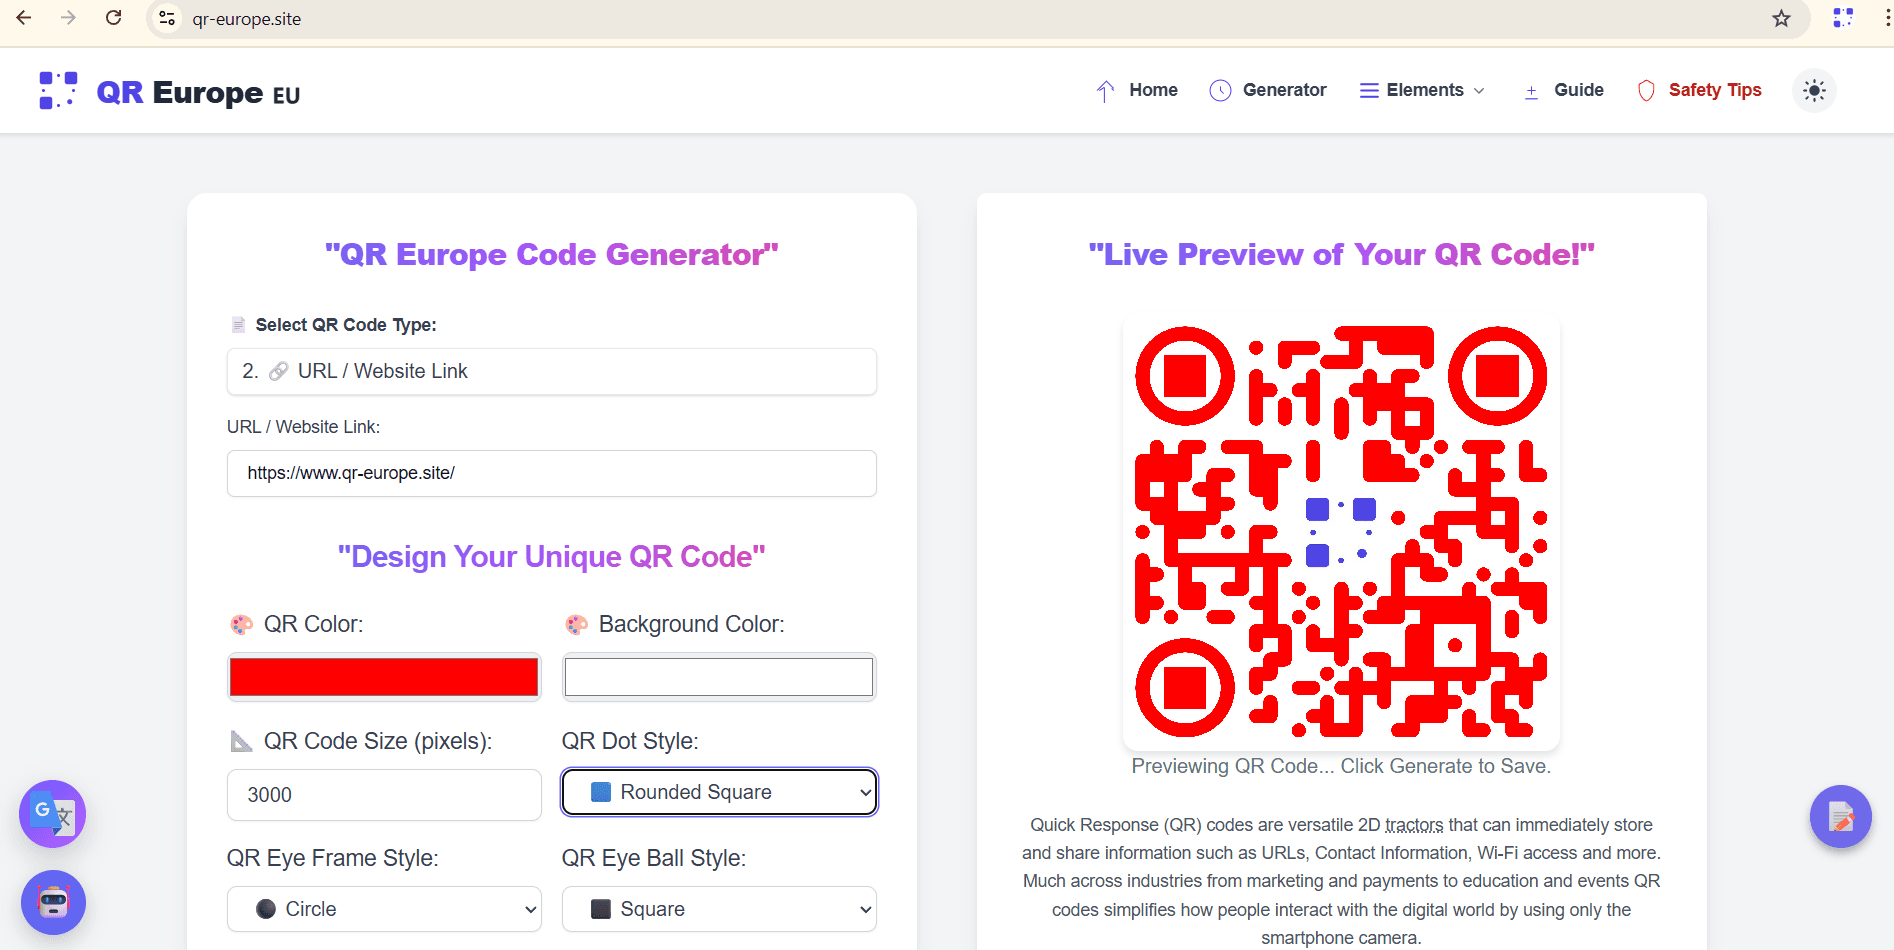Open the QR Eye Ball Style dropdown
Image resolution: width=1894 pixels, height=950 pixels.
tap(719, 909)
